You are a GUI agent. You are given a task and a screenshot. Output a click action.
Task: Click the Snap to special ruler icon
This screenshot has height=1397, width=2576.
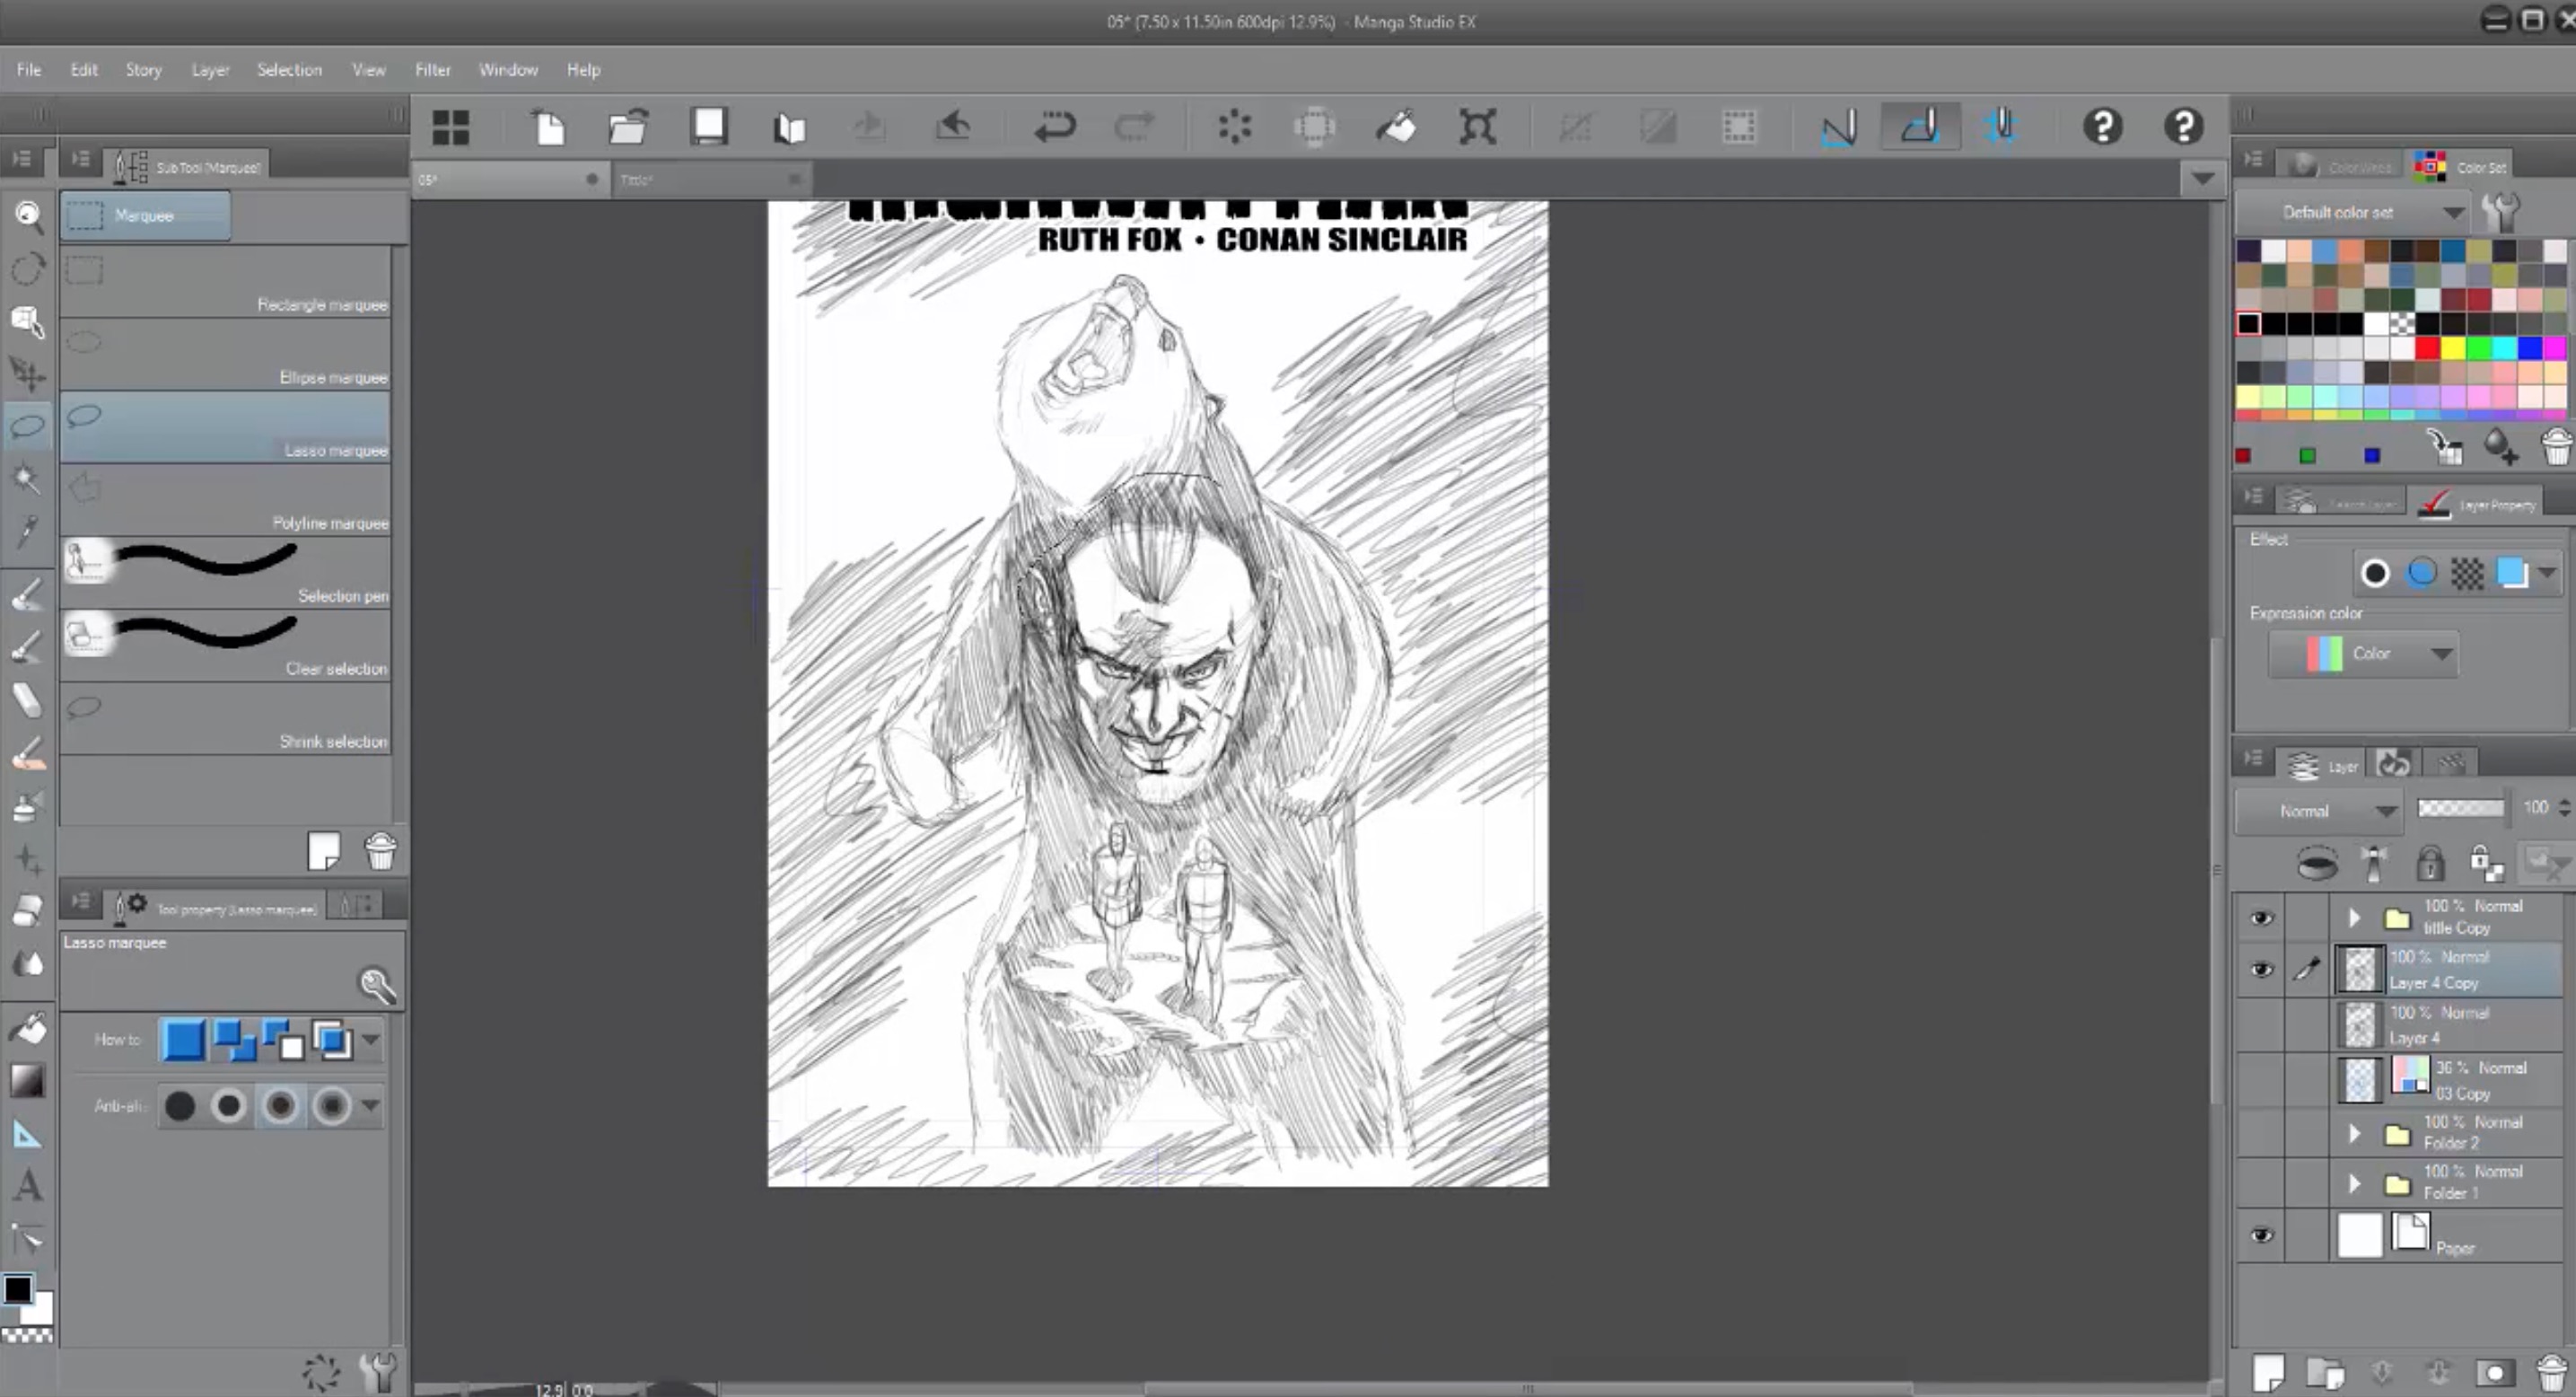click(1920, 126)
